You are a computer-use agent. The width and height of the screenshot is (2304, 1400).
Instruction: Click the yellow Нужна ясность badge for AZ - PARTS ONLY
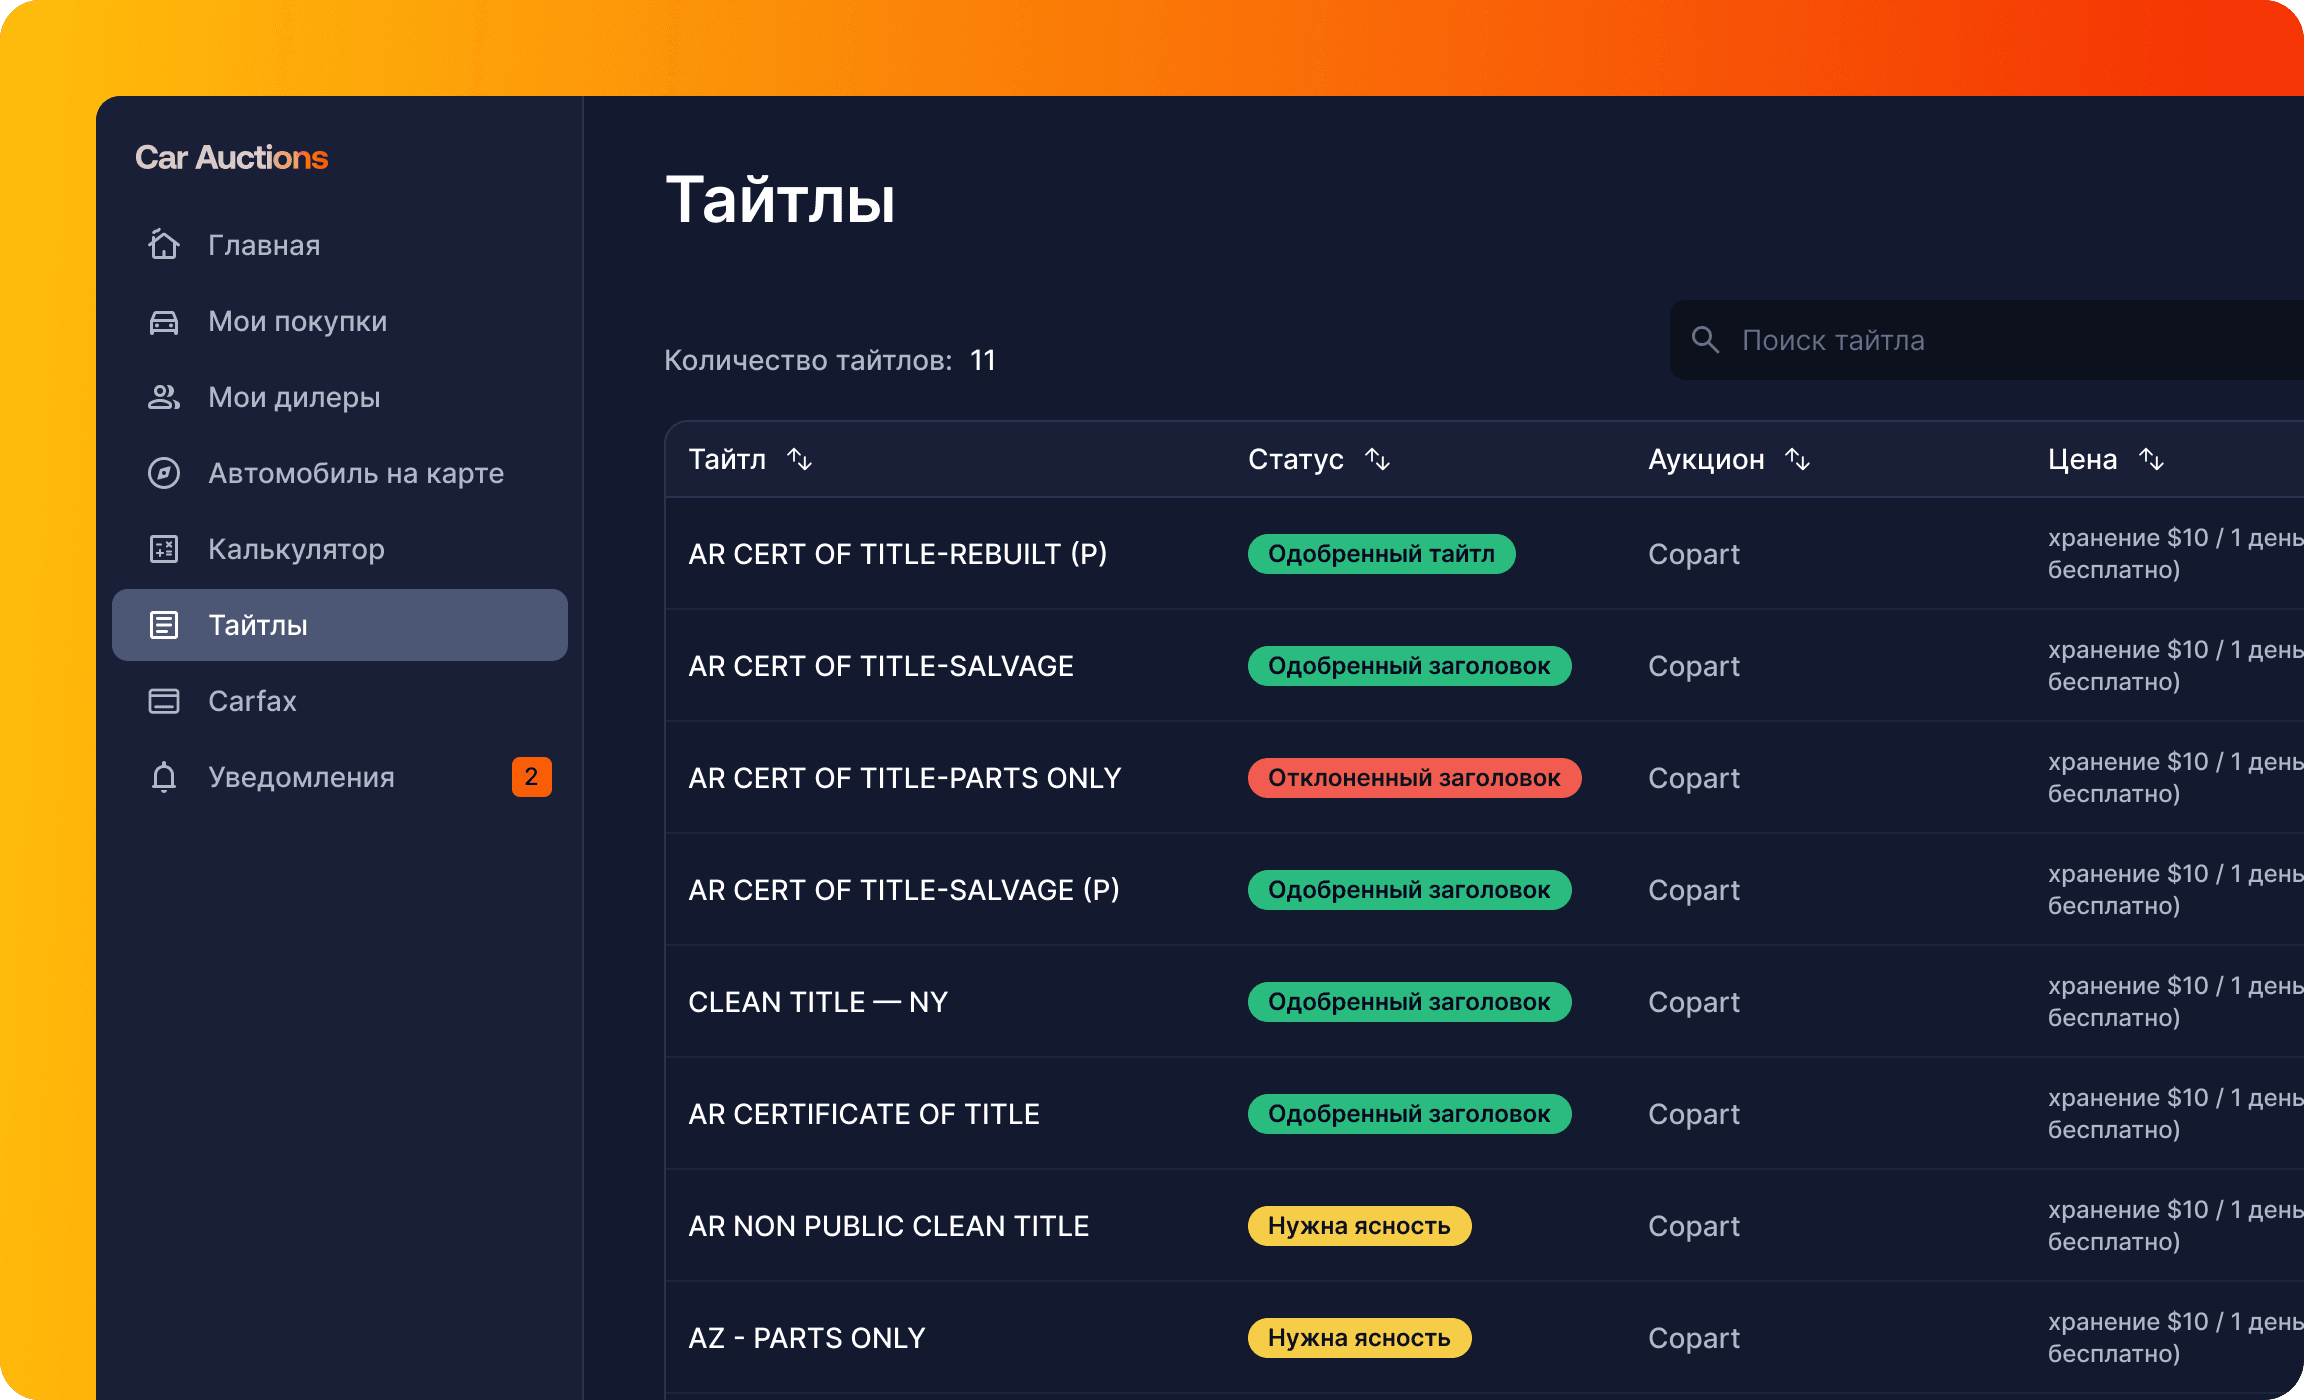coord(1359,1338)
